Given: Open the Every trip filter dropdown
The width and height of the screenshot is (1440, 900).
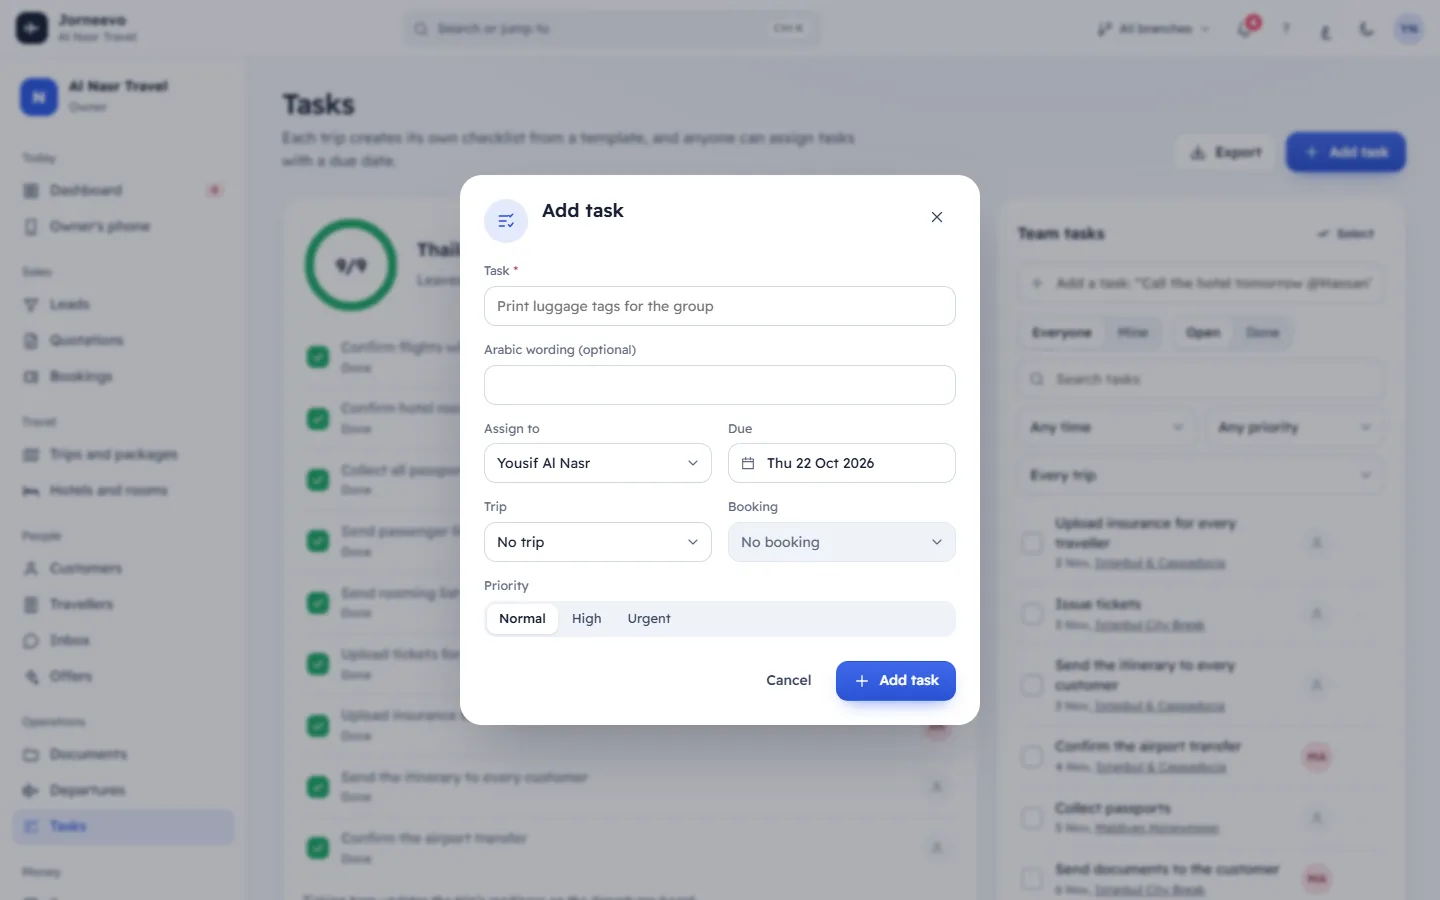Looking at the screenshot, I should [x=1200, y=475].
